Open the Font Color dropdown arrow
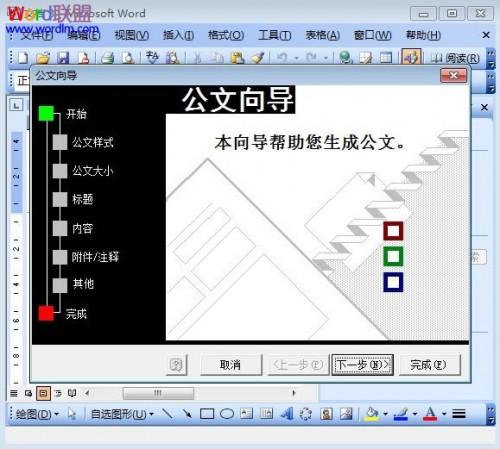500x449 pixels. 444,414
